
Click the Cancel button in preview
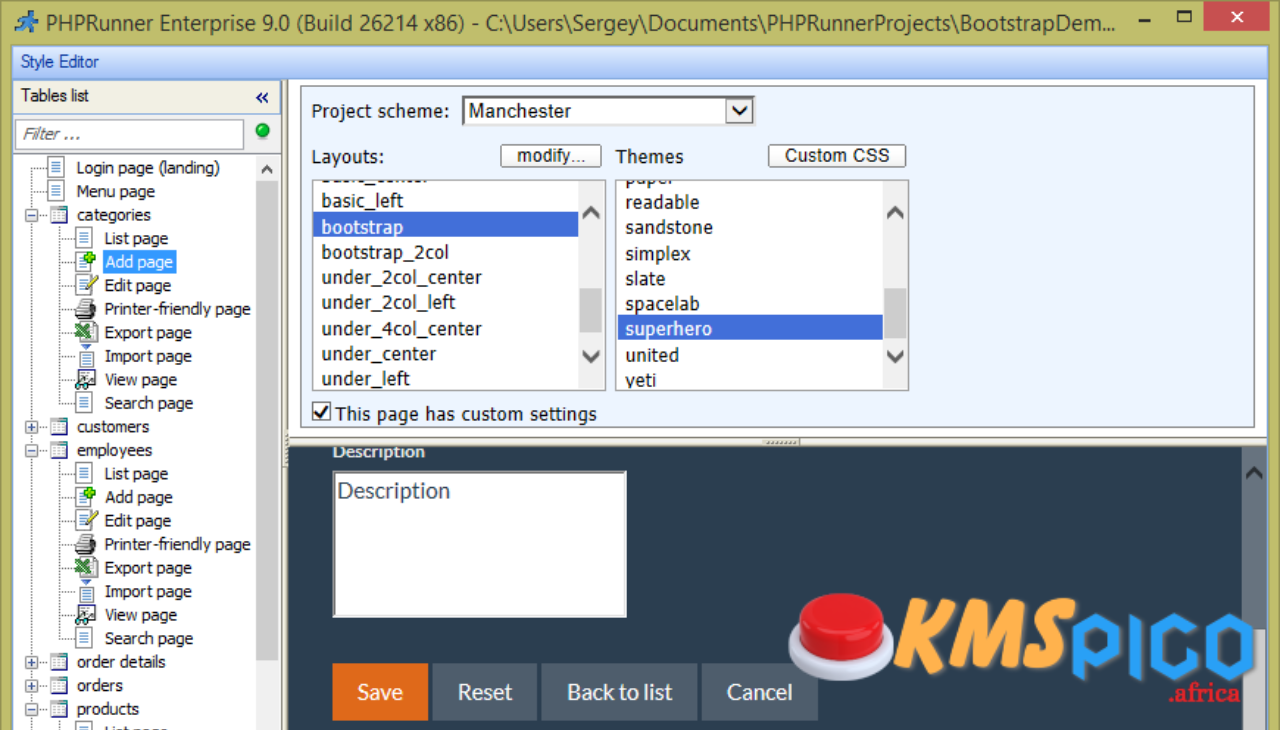(760, 692)
